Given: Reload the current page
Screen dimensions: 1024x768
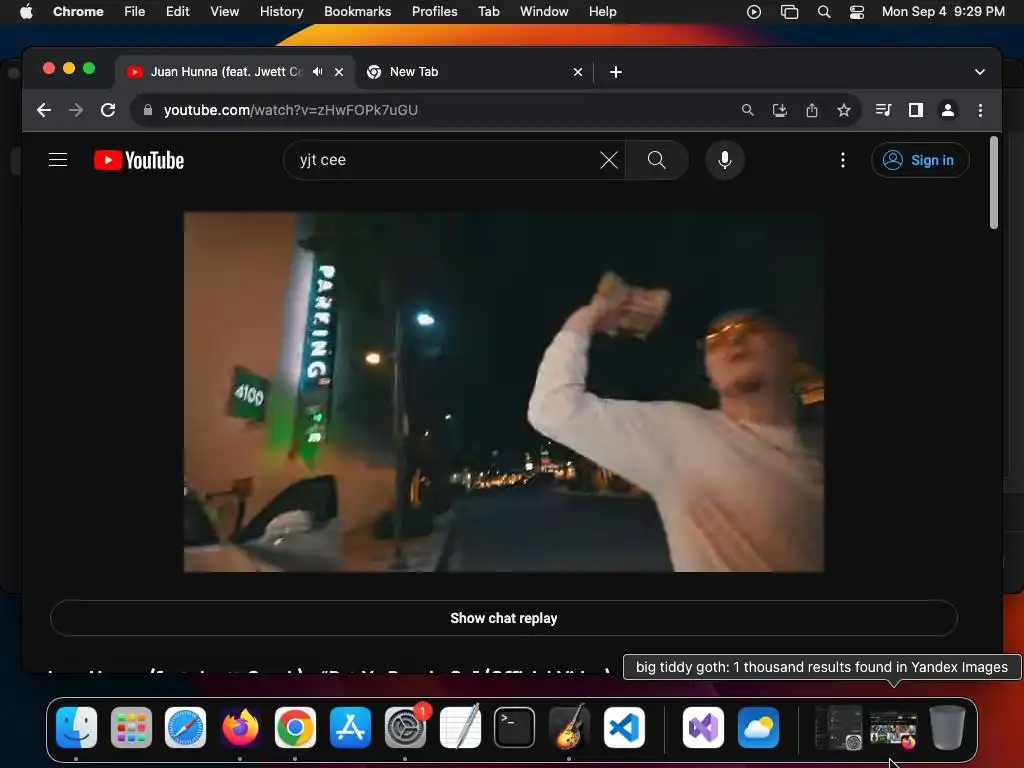Looking at the screenshot, I should 108,110.
